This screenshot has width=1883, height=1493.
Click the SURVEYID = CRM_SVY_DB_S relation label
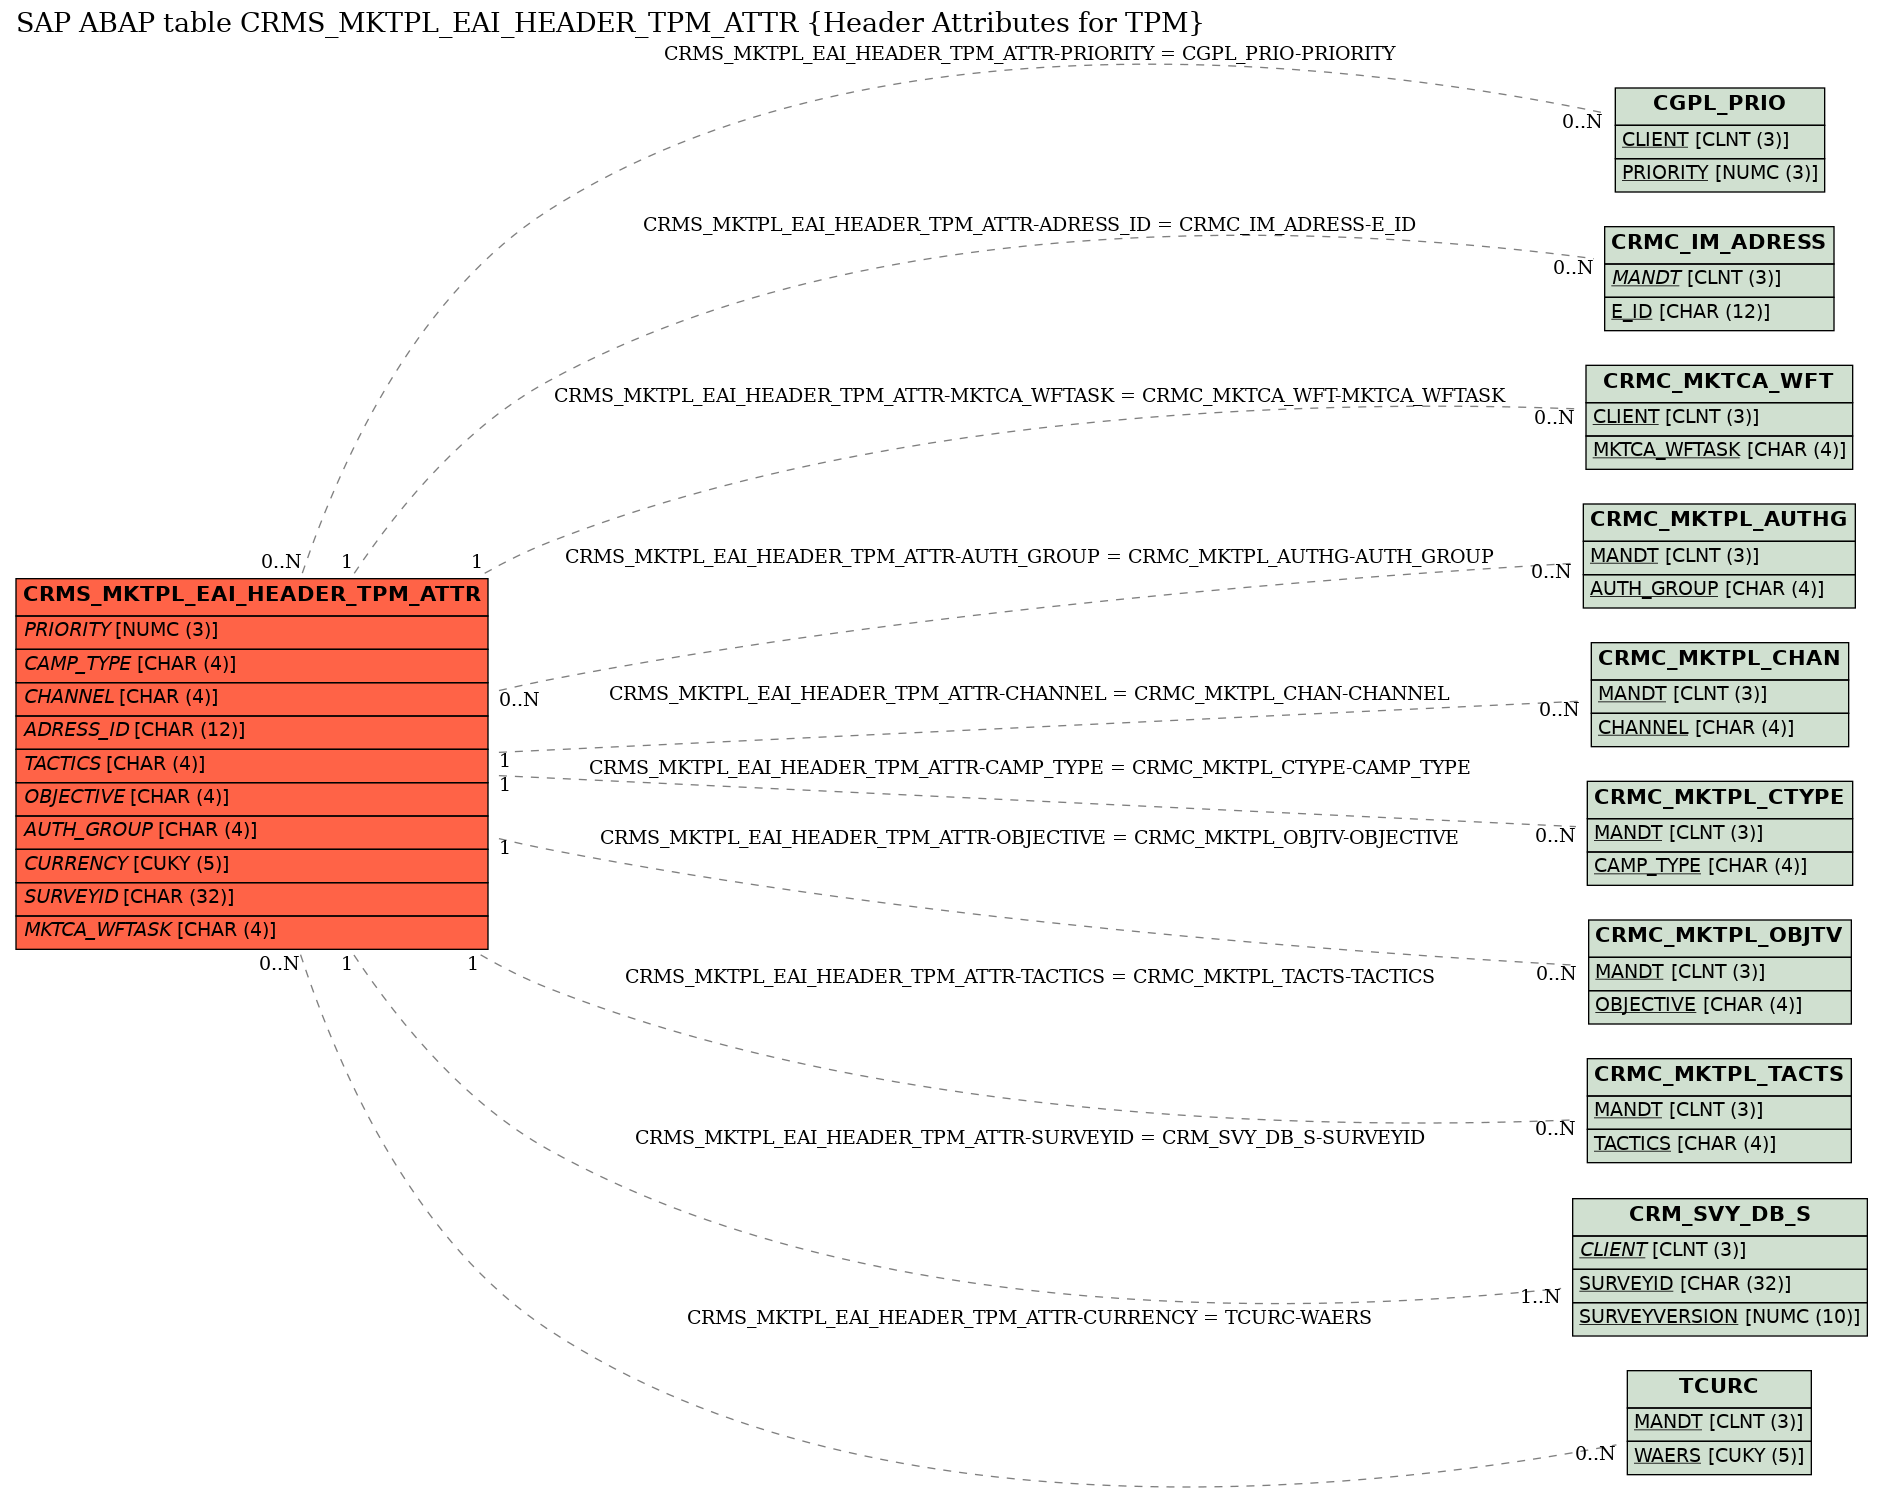tap(1029, 1138)
